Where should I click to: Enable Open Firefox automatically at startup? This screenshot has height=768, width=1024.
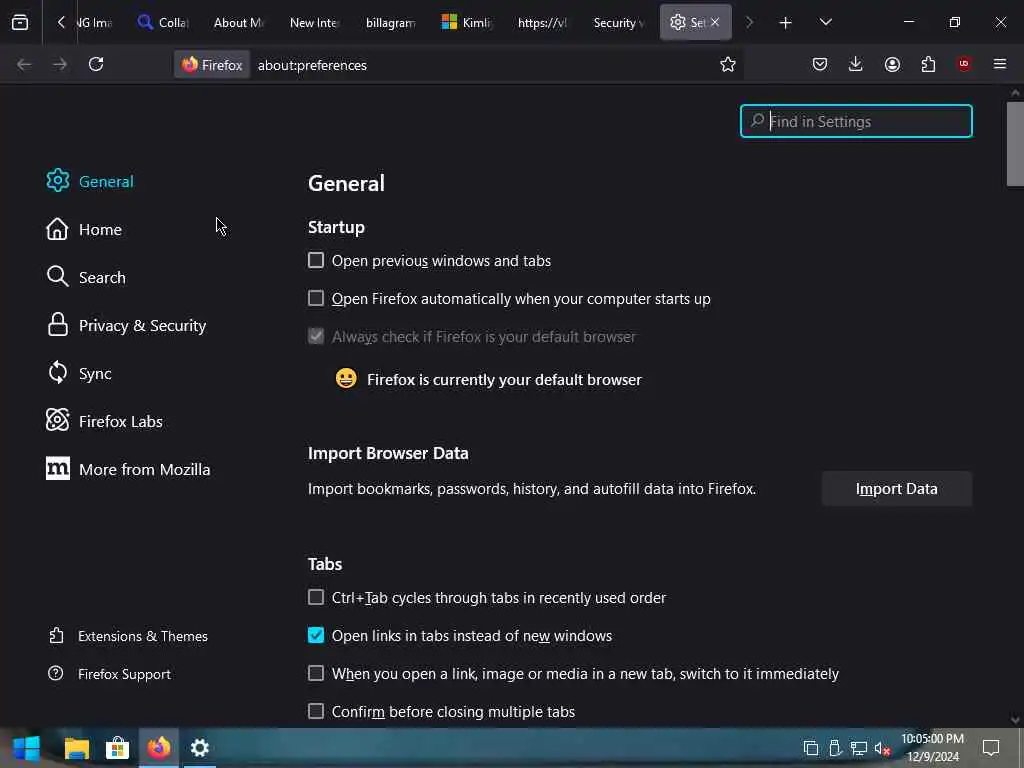coord(316,298)
